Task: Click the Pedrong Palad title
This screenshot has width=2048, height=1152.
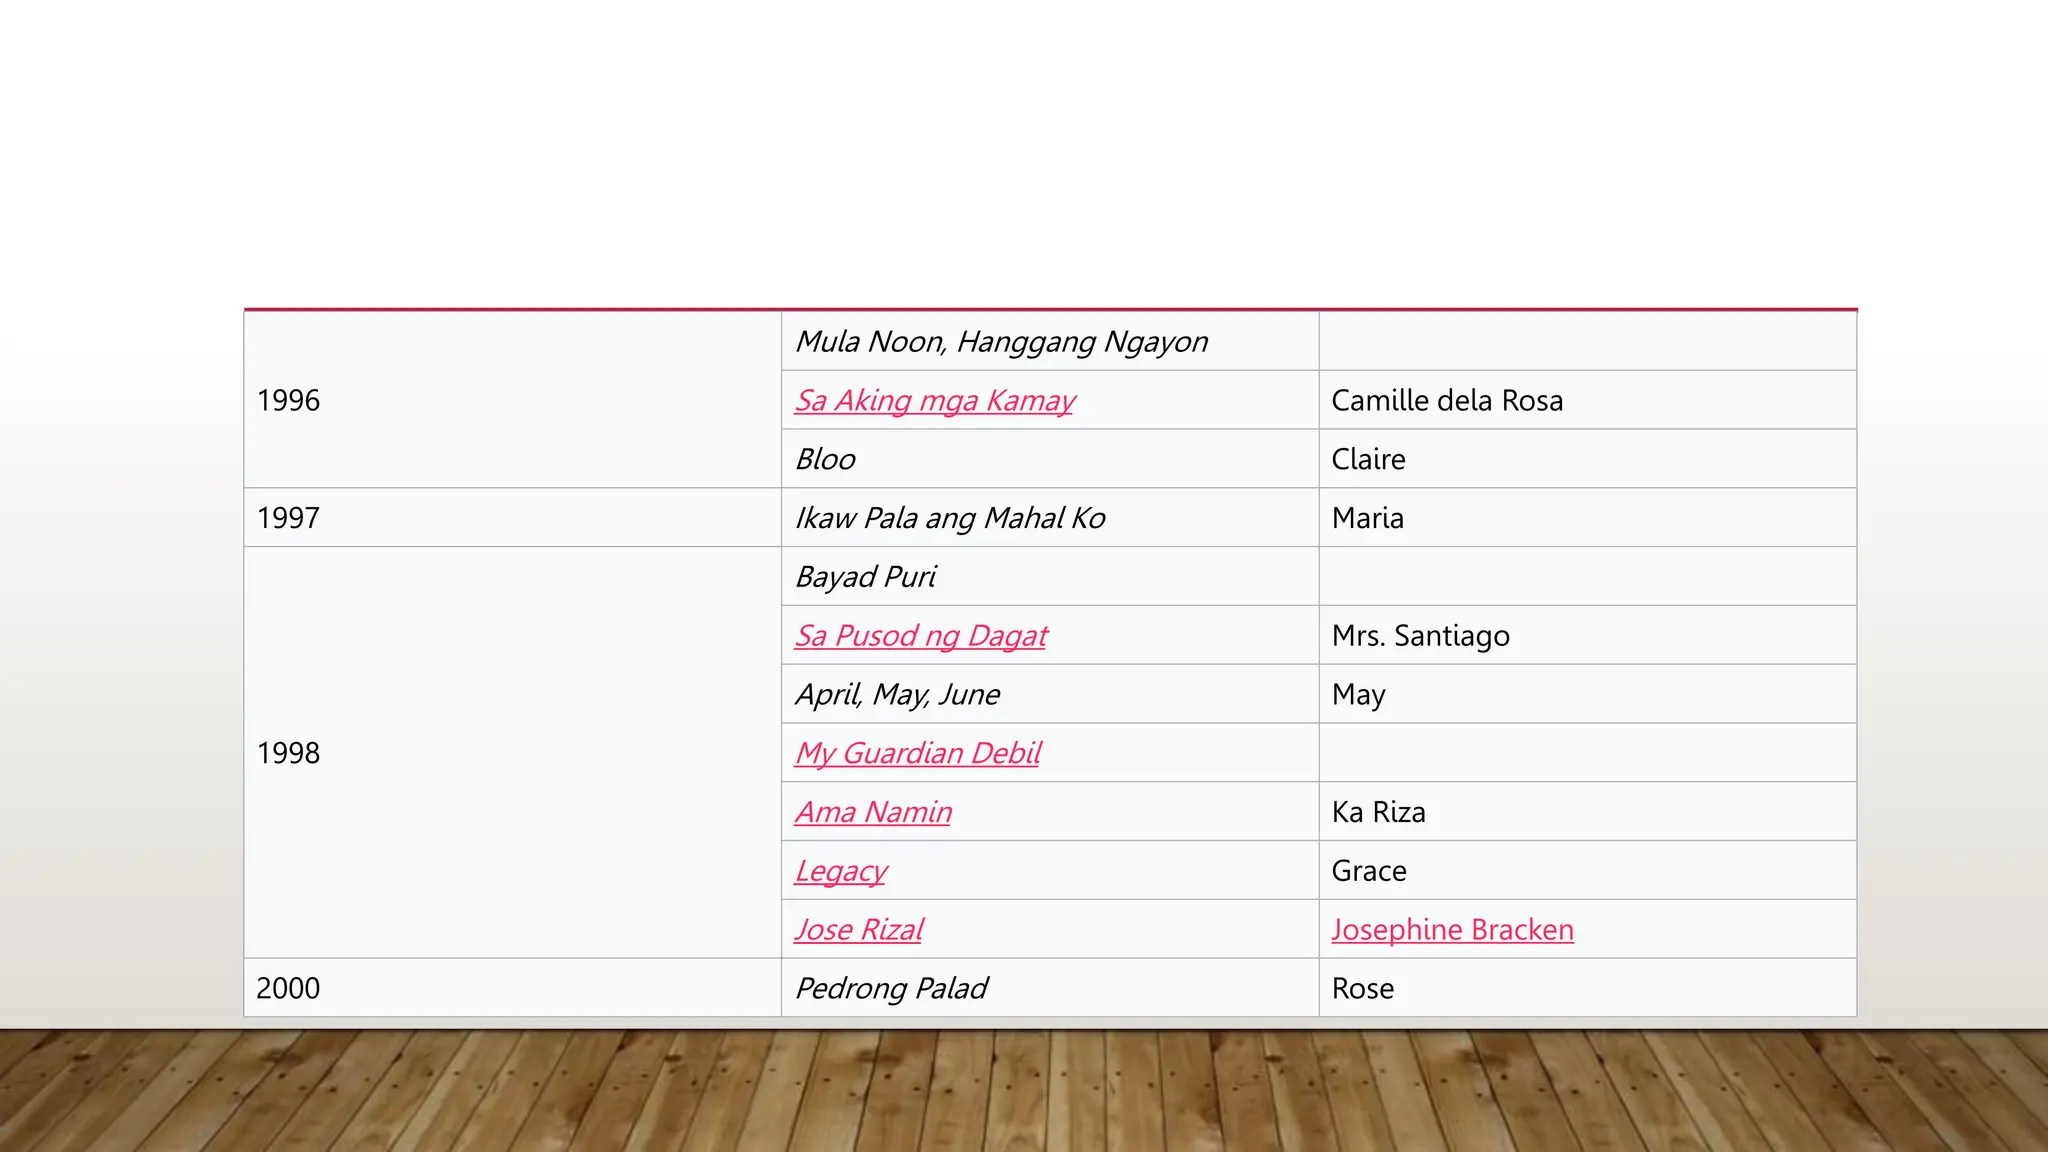Action: (x=891, y=989)
